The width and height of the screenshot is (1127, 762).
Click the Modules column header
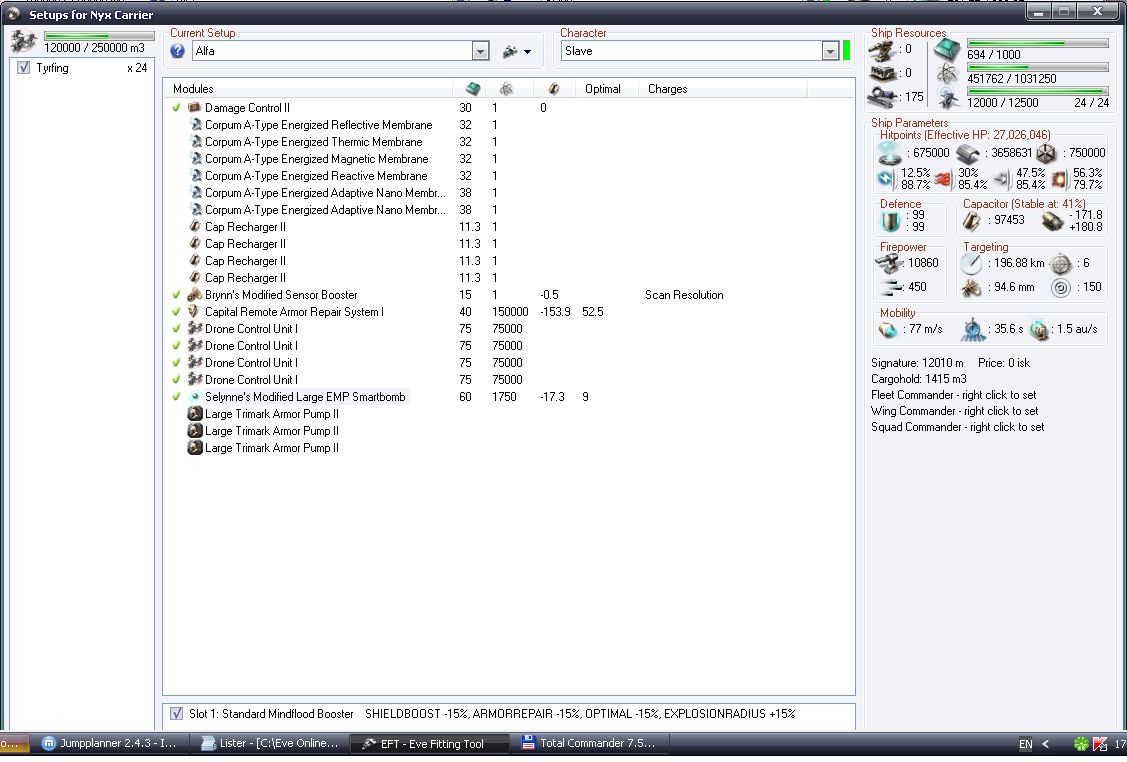pos(193,88)
